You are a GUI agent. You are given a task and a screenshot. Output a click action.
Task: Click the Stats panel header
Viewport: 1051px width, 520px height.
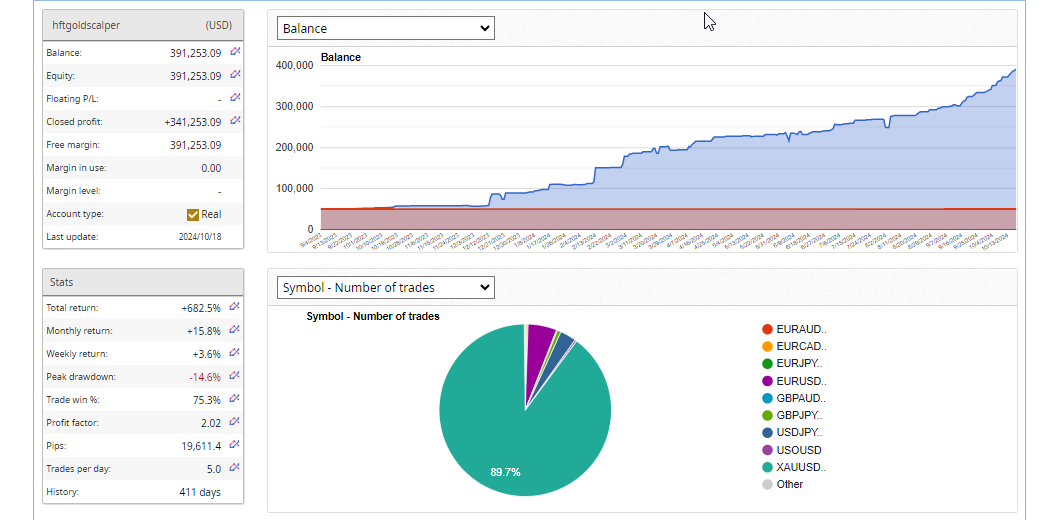point(143,283)
